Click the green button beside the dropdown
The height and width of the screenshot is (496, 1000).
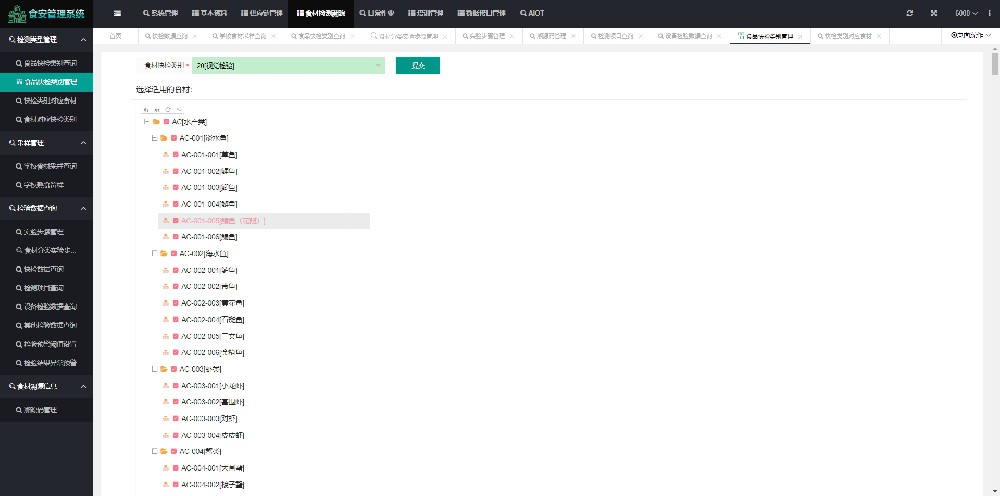pos(418,65)
